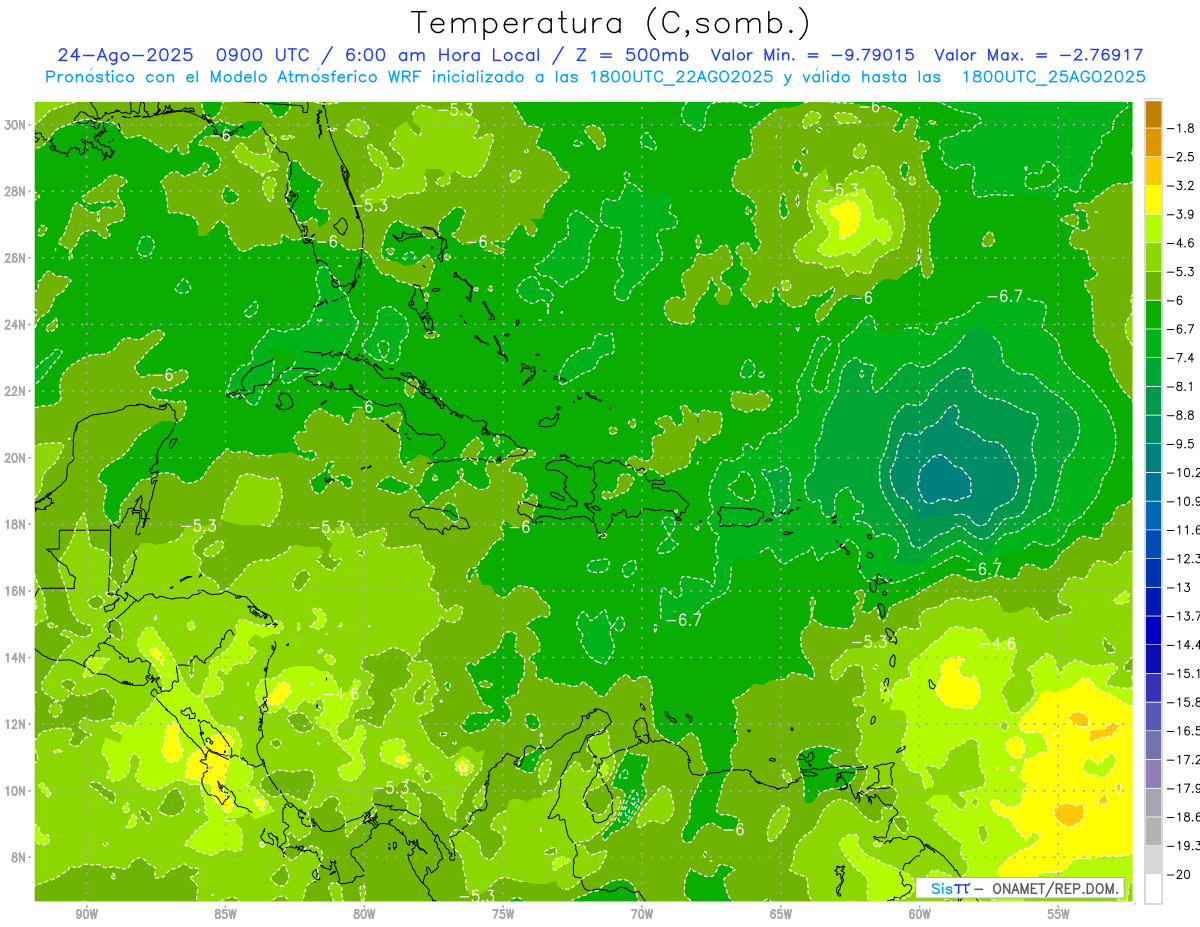
Task: Click the 10N latitude axis label
Action: tap(17, 790)
